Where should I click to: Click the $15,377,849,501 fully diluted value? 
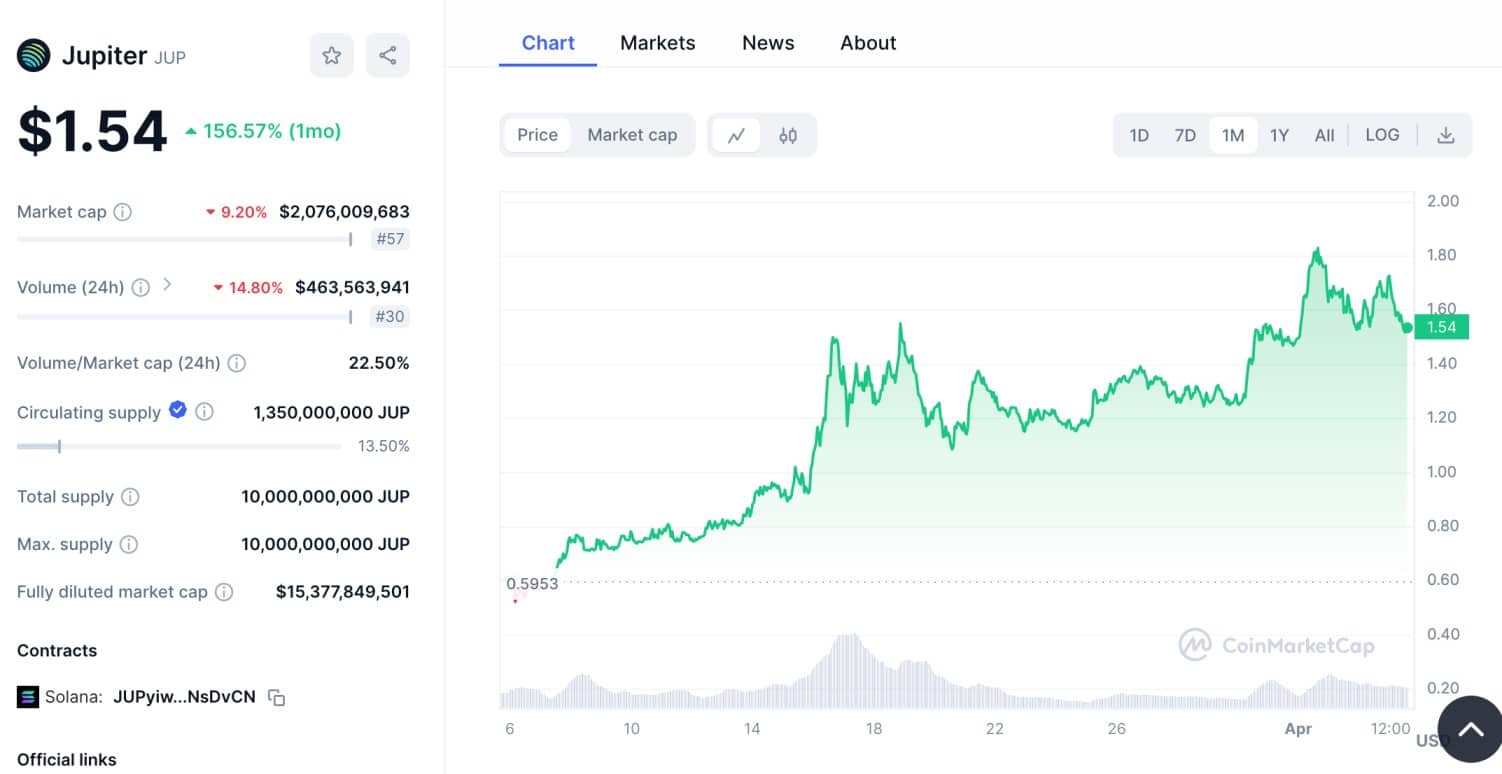pyautogui.click(x=343, y=592)
